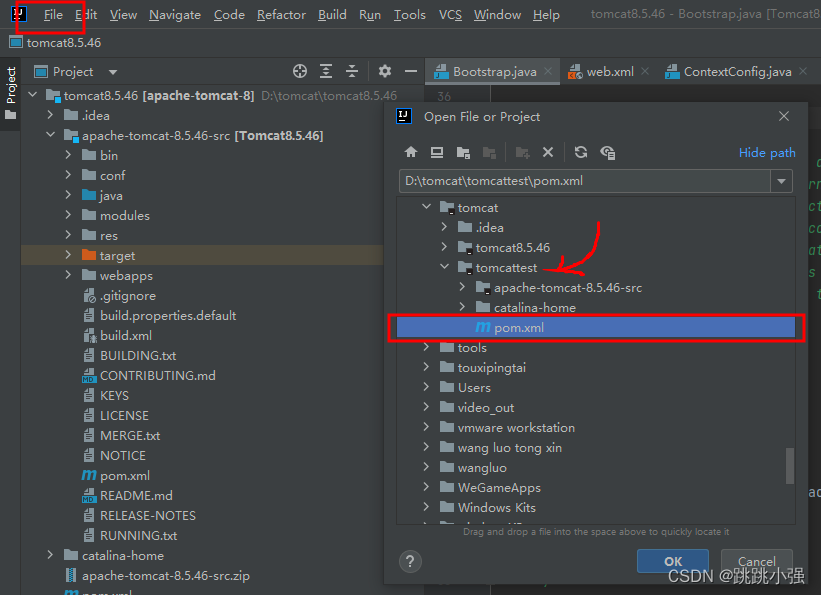This screenshot has width=821, height=595.
Task: Close the Bootstrap.java tab
Action: click(x=548, y=71)
